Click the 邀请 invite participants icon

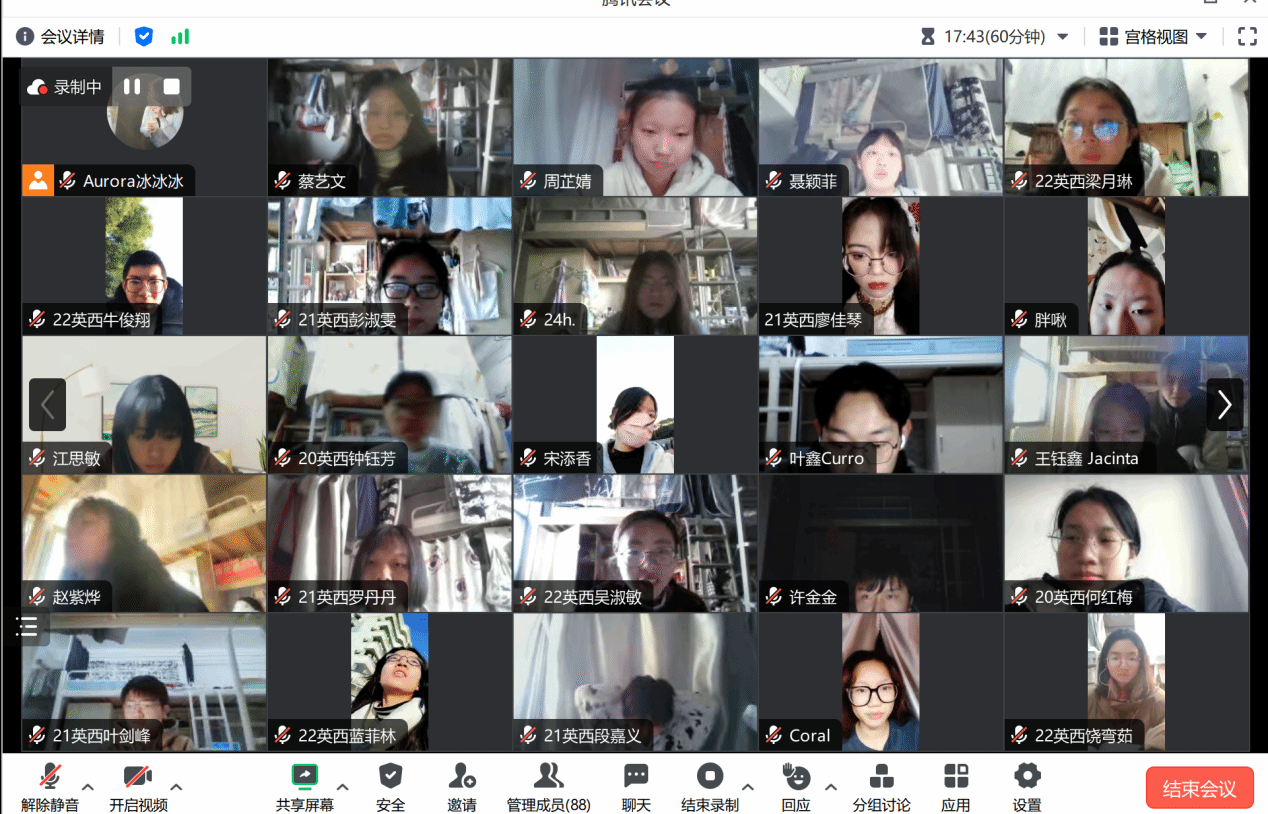click(461, 777)
